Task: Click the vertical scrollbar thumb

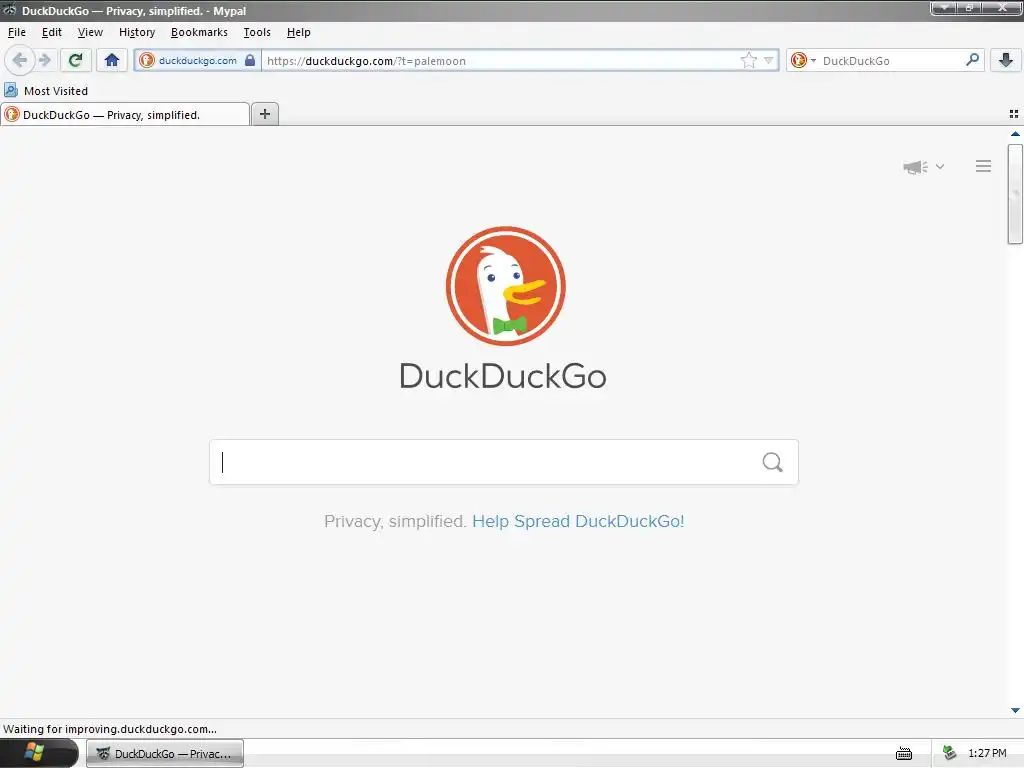Action: coord(1015,194)
